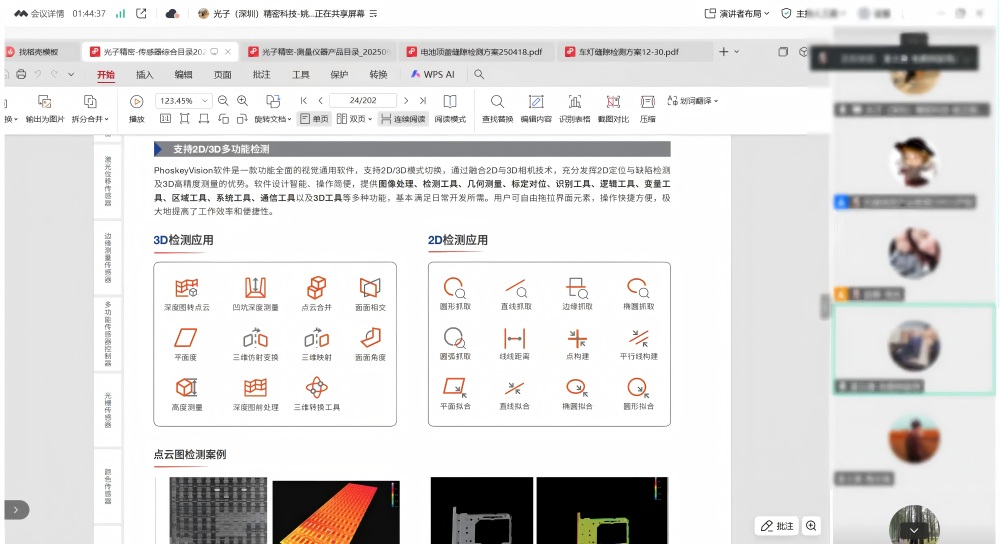The width and height of the screenshot is (1000, 544).
Task: Select the green-highlighted speaking participant avatar
Action: click(914, 346)
